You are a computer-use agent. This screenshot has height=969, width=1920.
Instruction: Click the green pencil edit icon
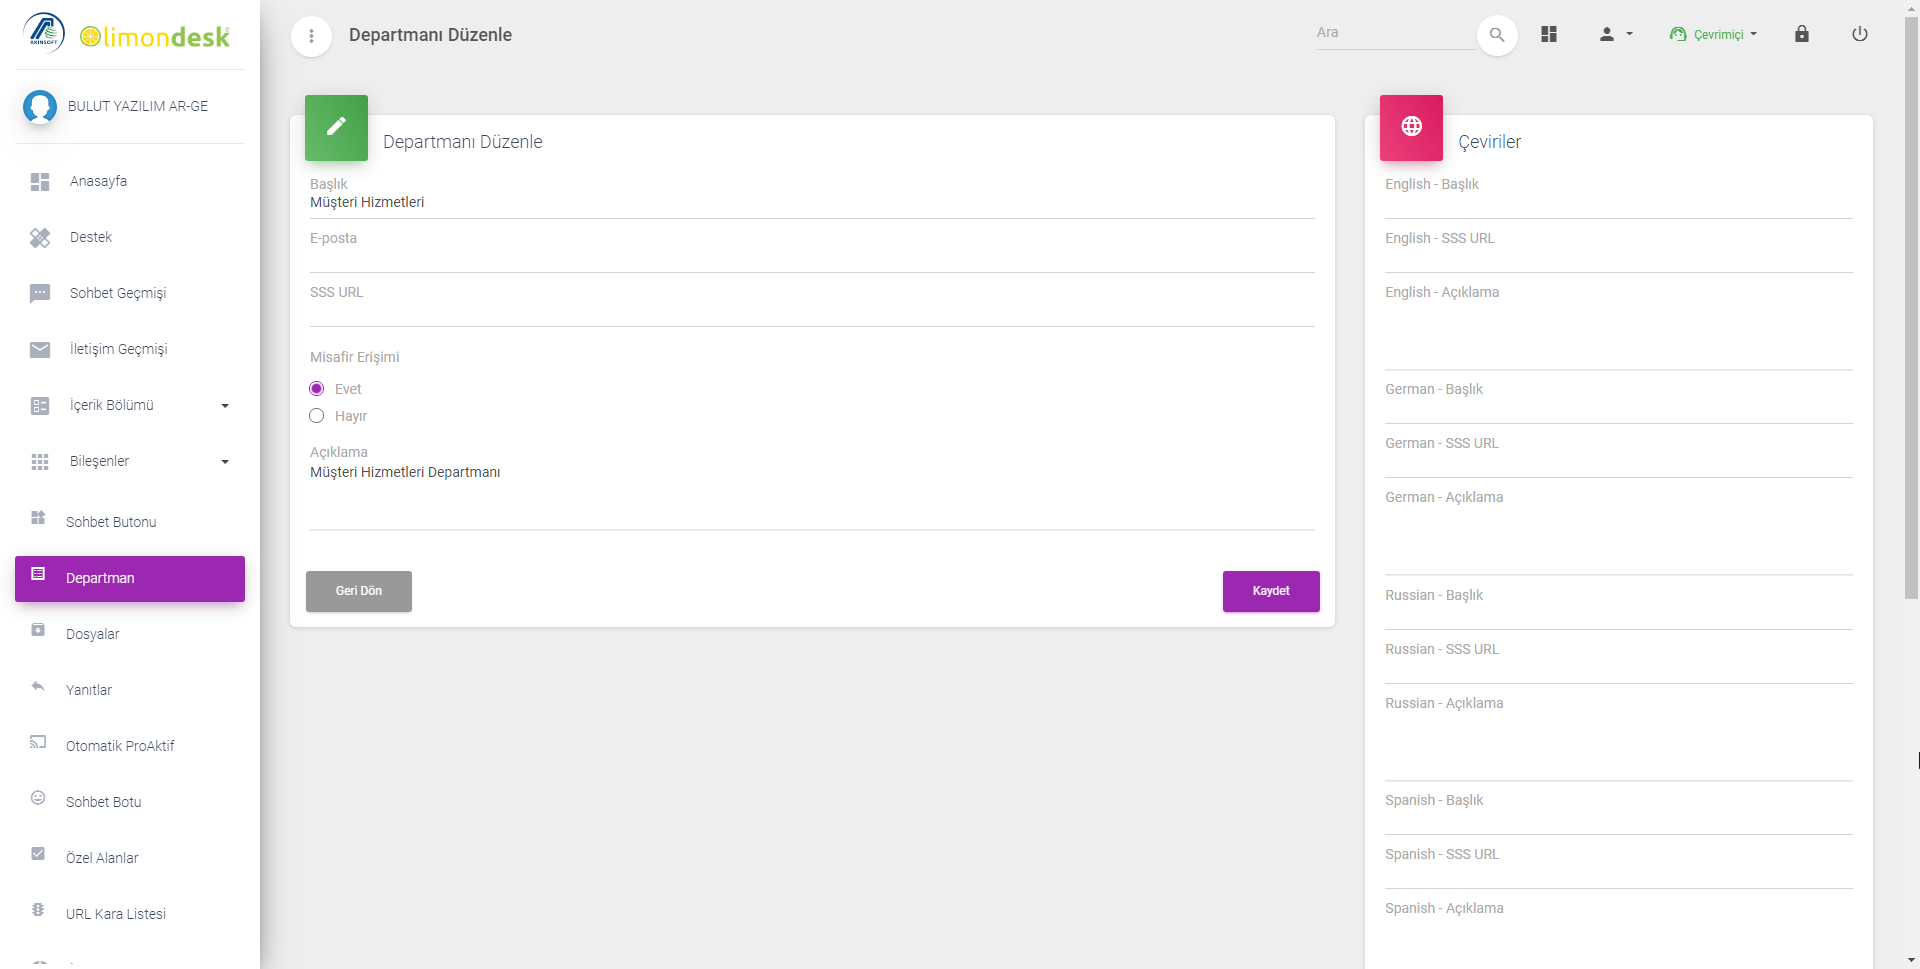[x=336, y=127]
